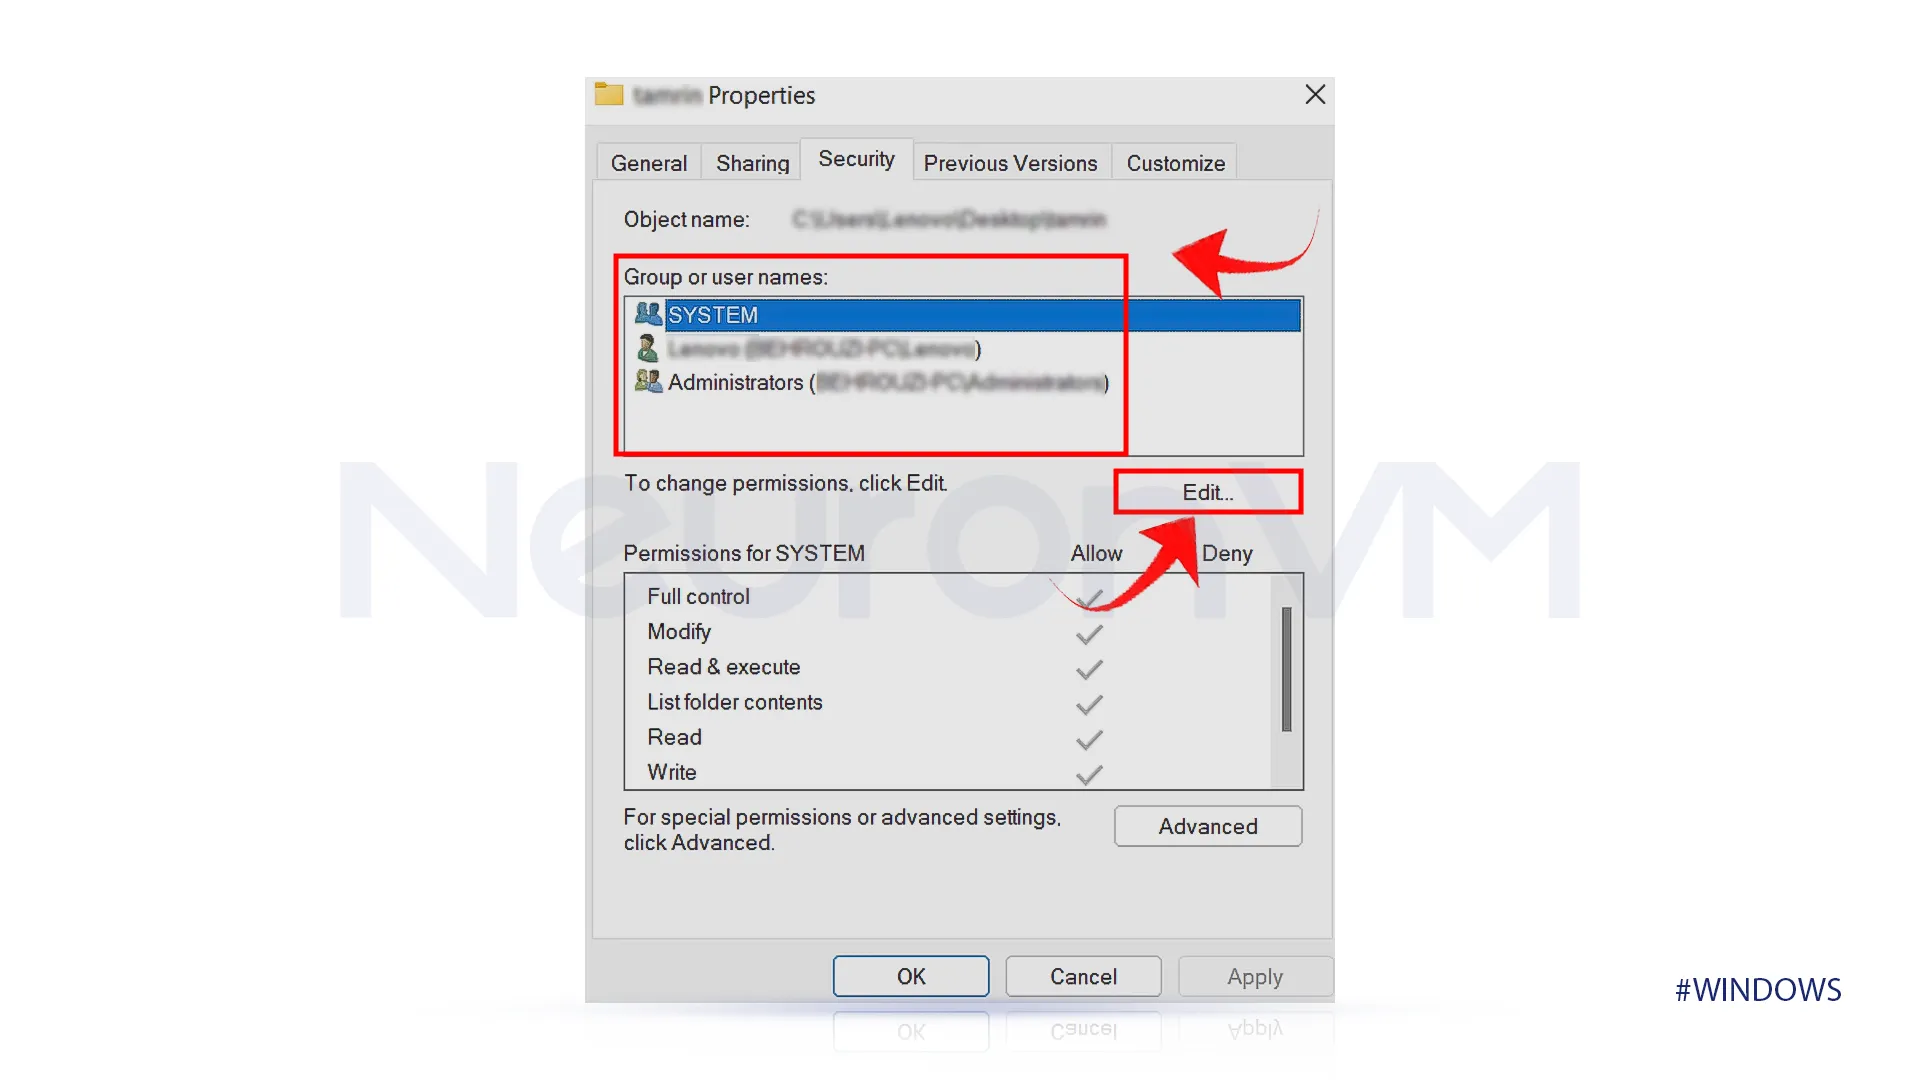This screenshot has height=1080, width=1920.
Task: Click Cancel to discard changes
Action: tap(1081, 976)
